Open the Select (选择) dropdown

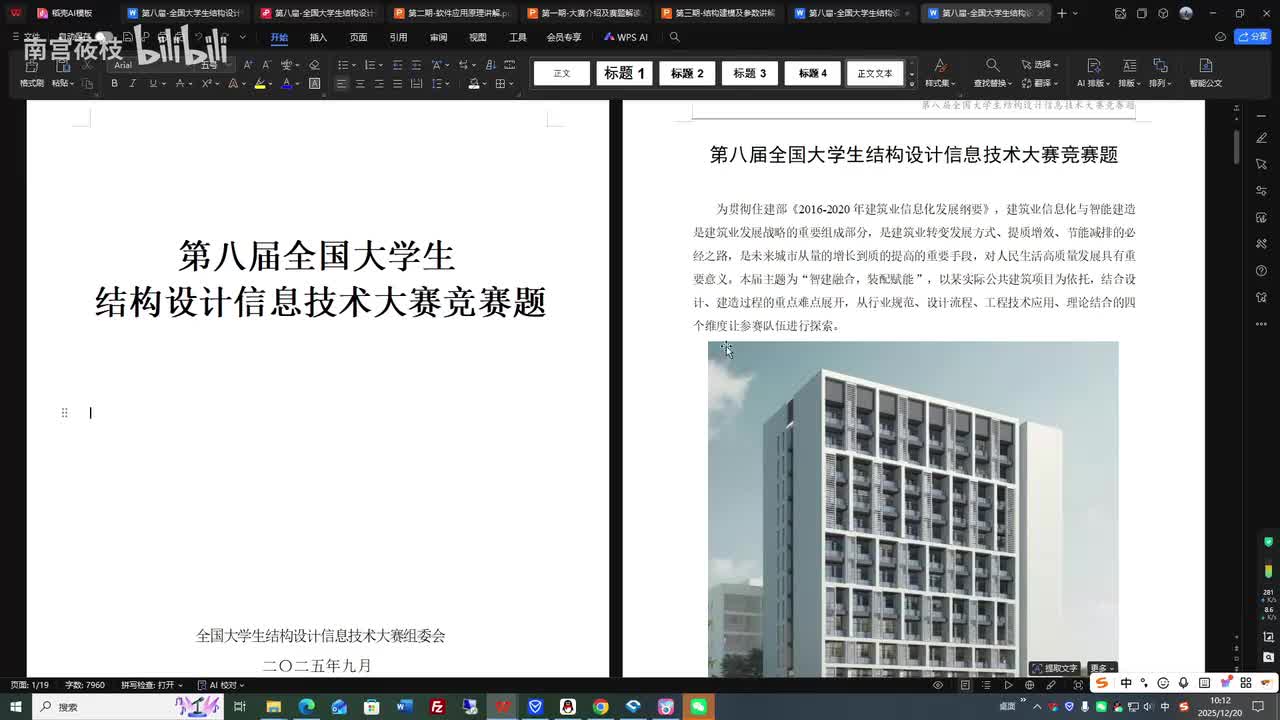pyautogui.click(x=1040, y=64)
